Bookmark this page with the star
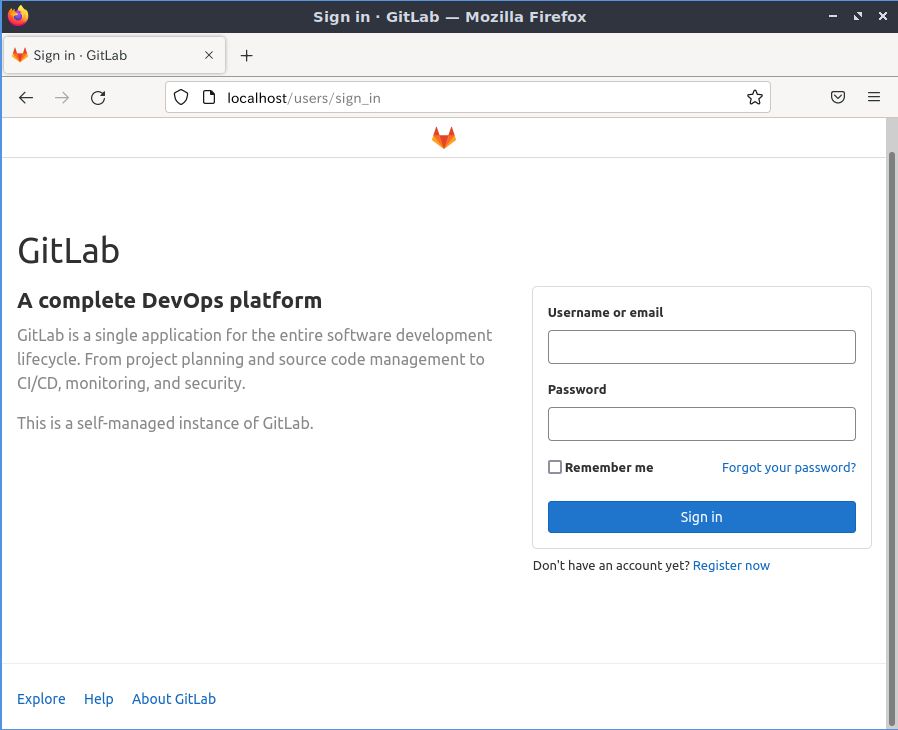 click(755, 97)
